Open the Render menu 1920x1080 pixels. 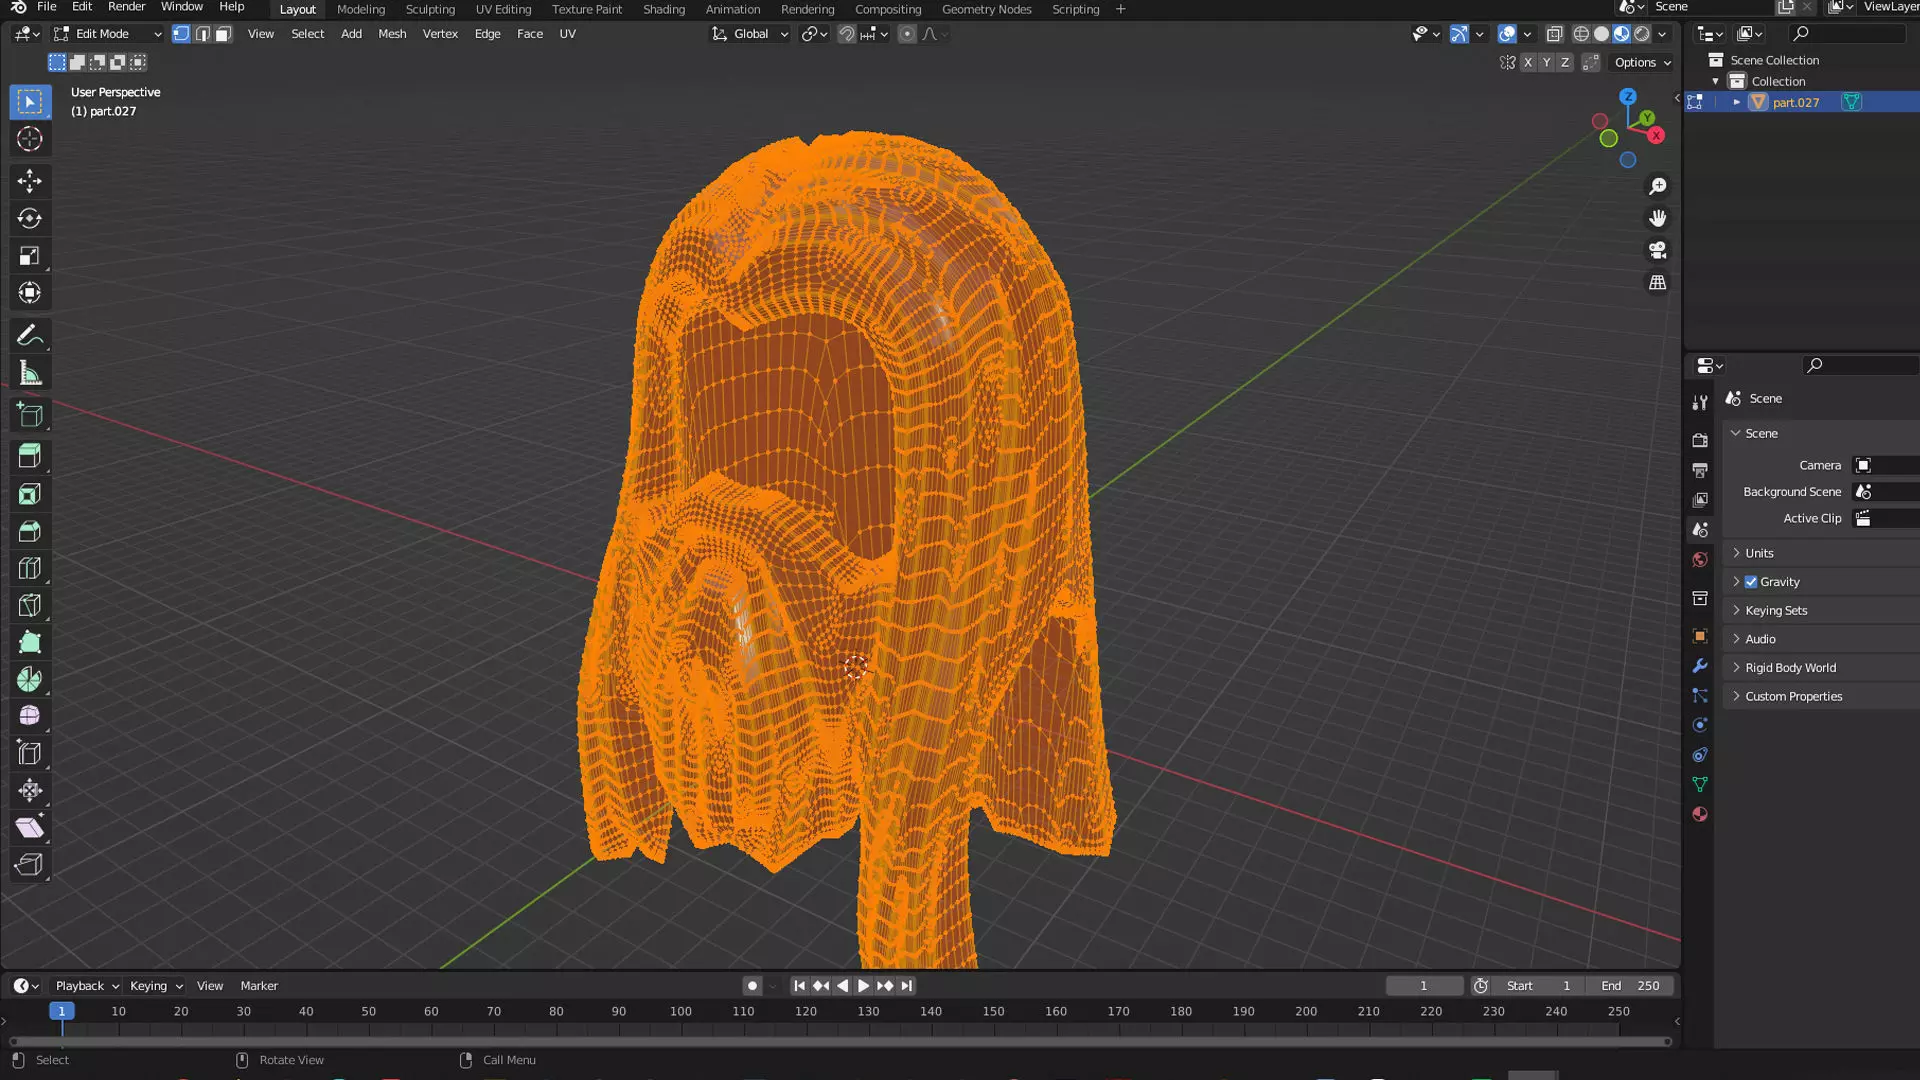point(126,7)
